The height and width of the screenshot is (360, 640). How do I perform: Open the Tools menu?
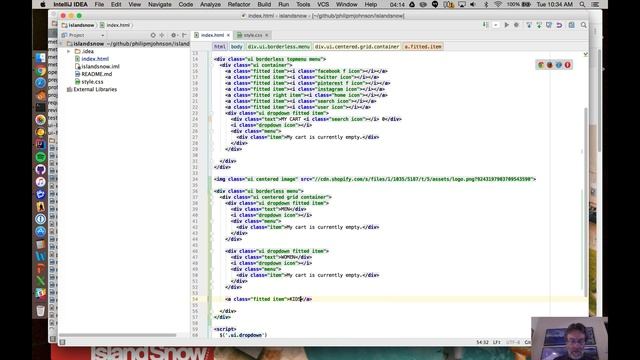(303, 4)
